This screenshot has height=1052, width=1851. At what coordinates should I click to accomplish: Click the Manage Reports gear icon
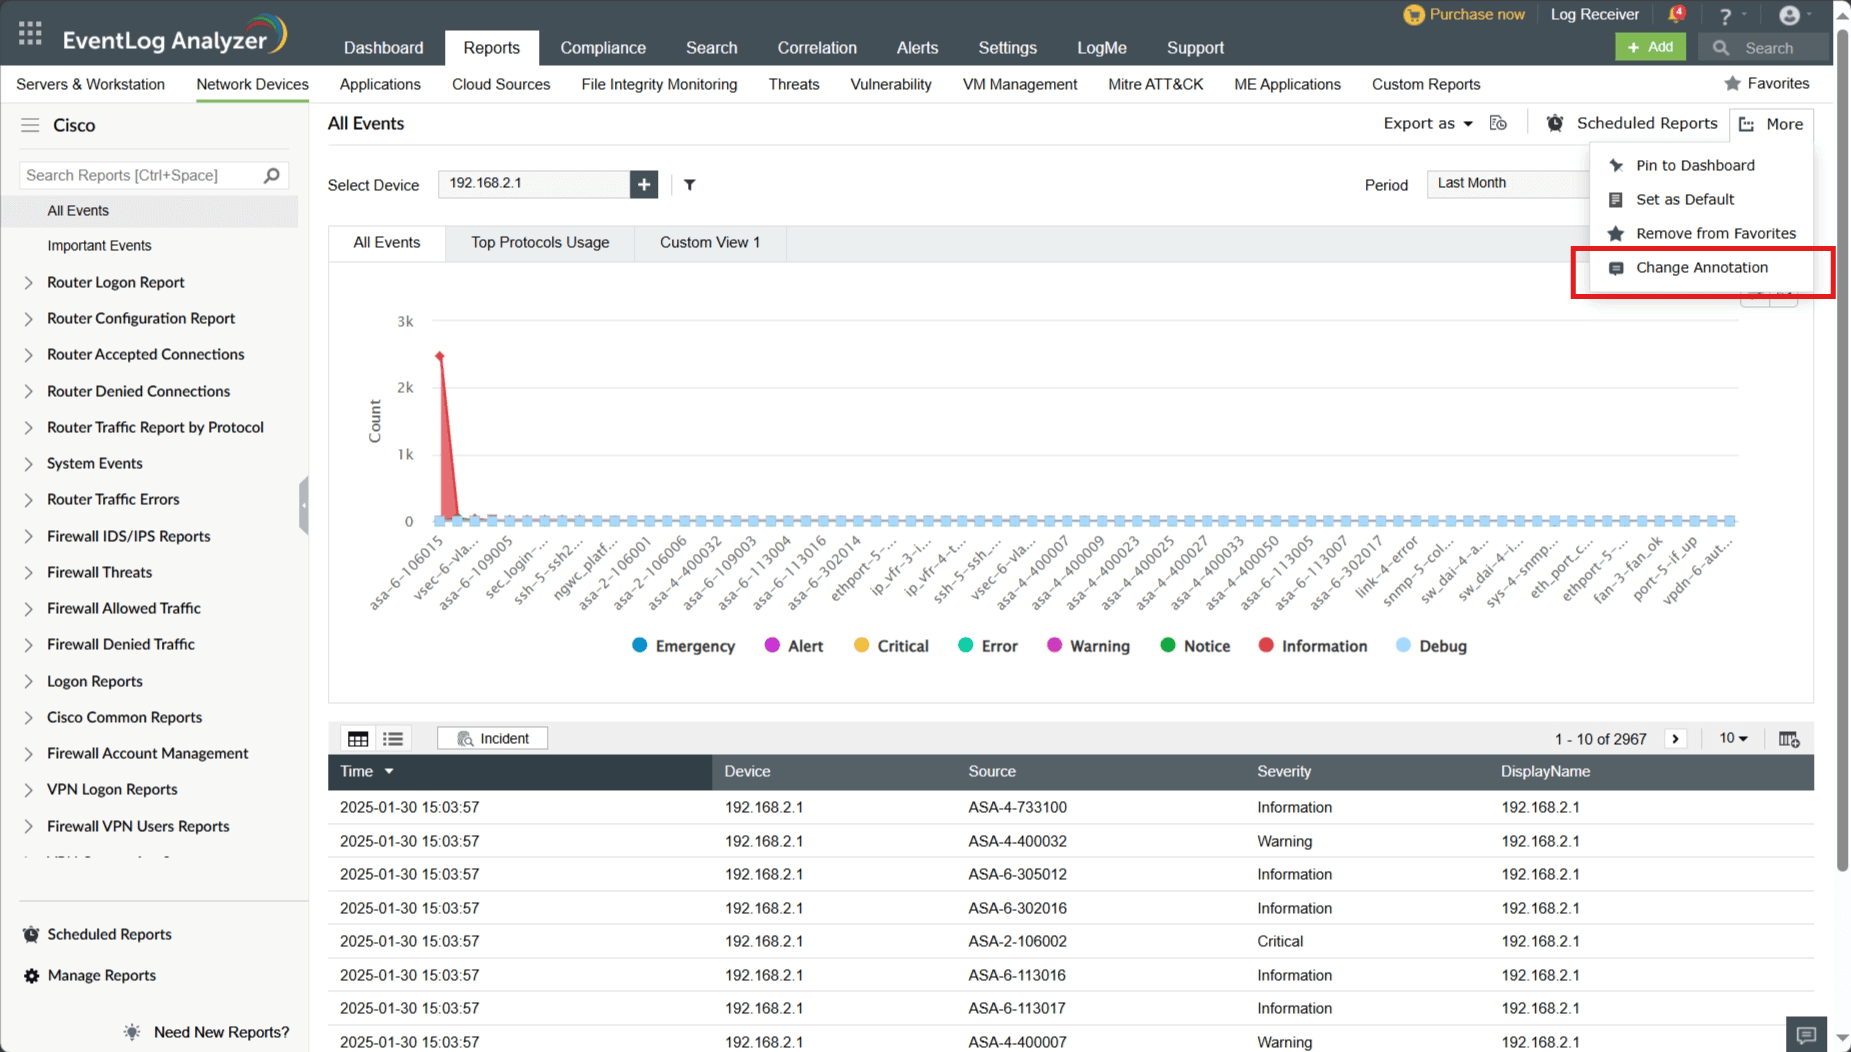click(32, 976)
